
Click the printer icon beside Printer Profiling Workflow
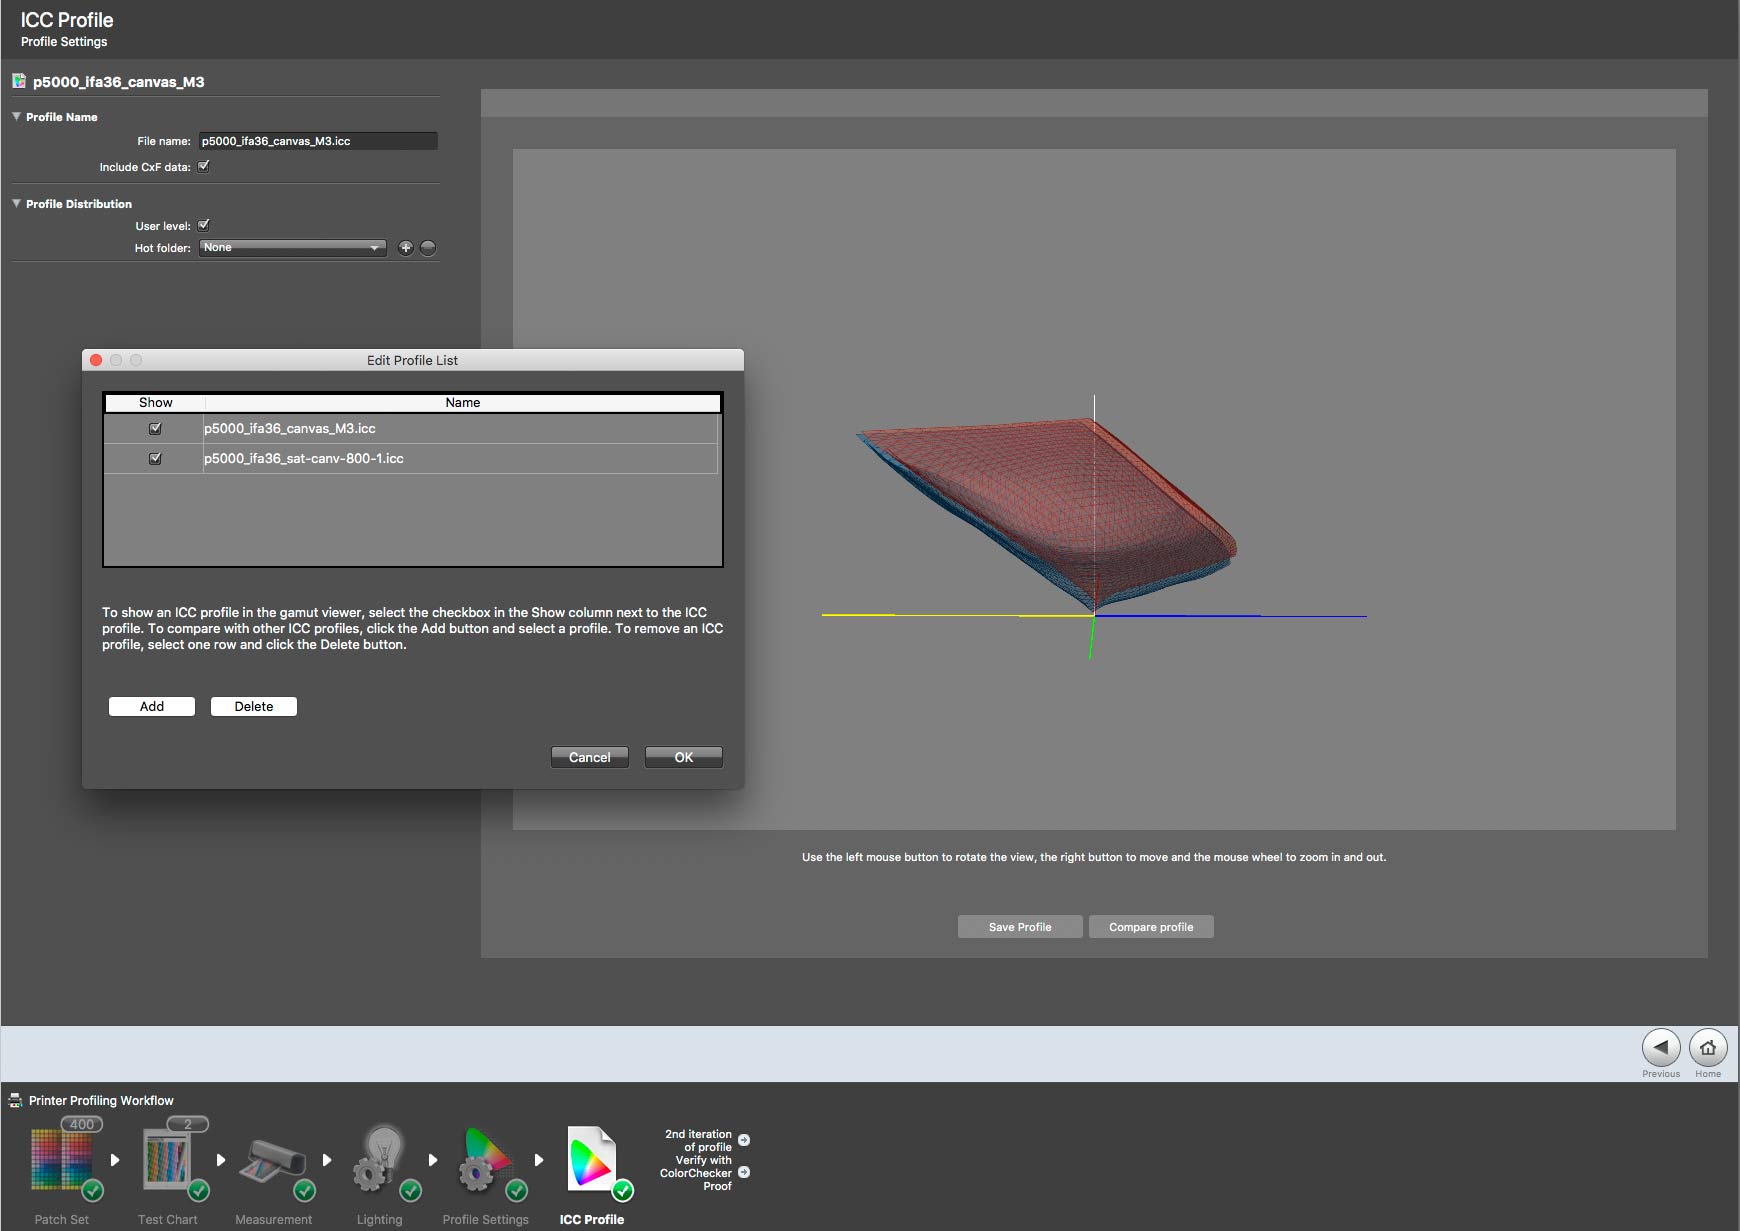pos(15,1101)
